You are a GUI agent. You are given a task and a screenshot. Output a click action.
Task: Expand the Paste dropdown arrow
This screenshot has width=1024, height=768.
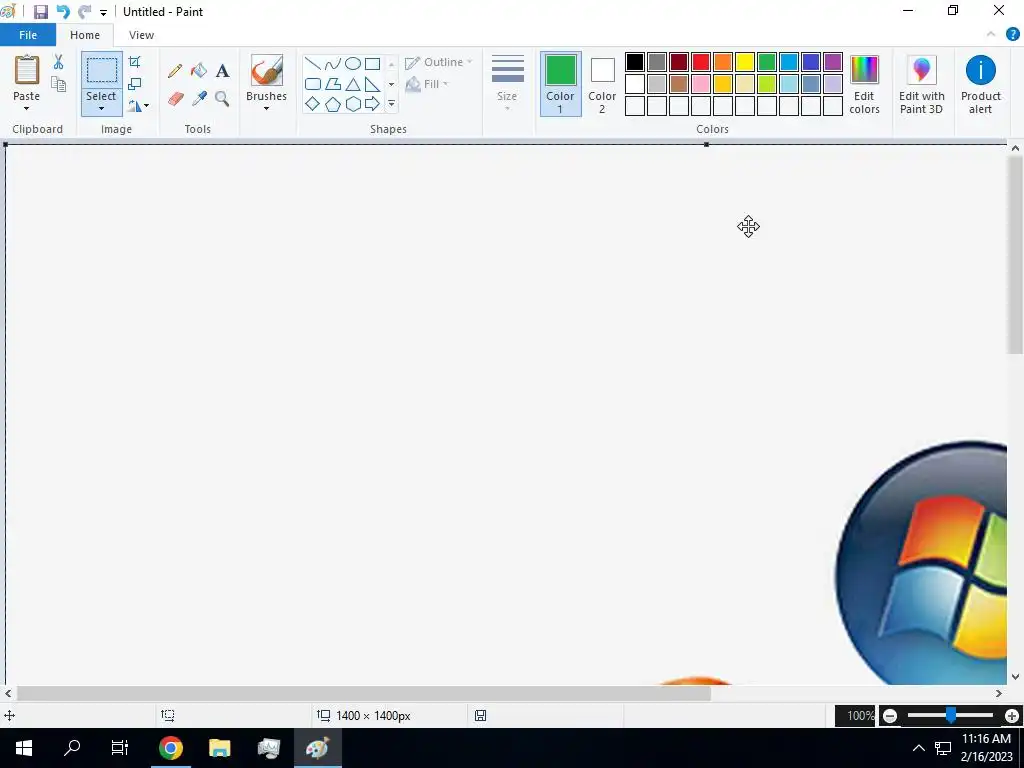point(27,108)
